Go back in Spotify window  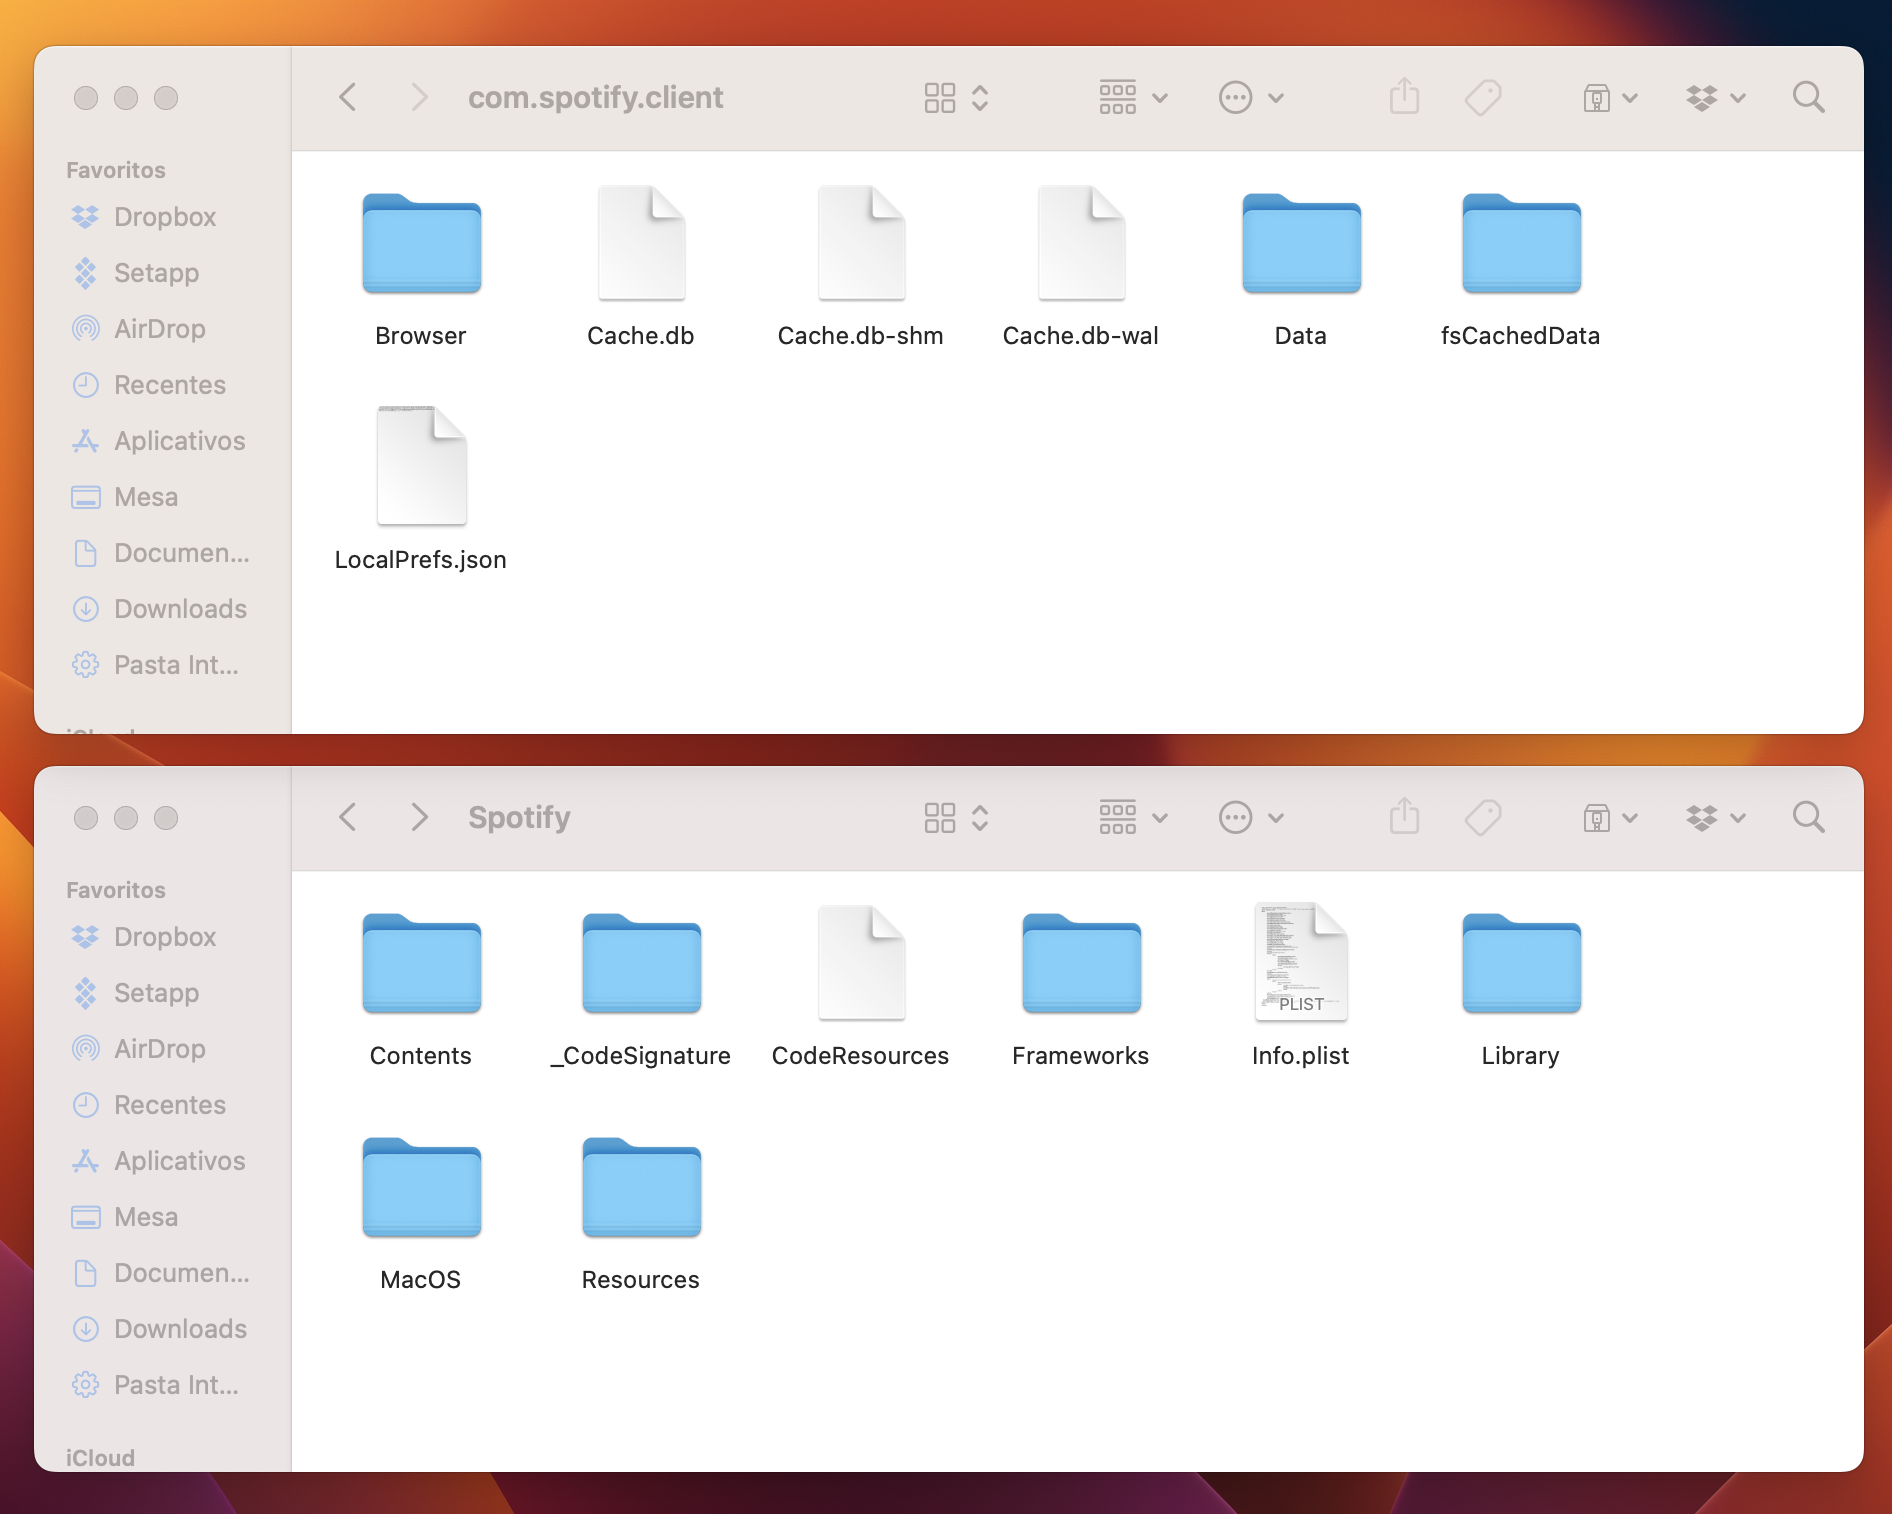pyautogui.click(x=348, y=818)
